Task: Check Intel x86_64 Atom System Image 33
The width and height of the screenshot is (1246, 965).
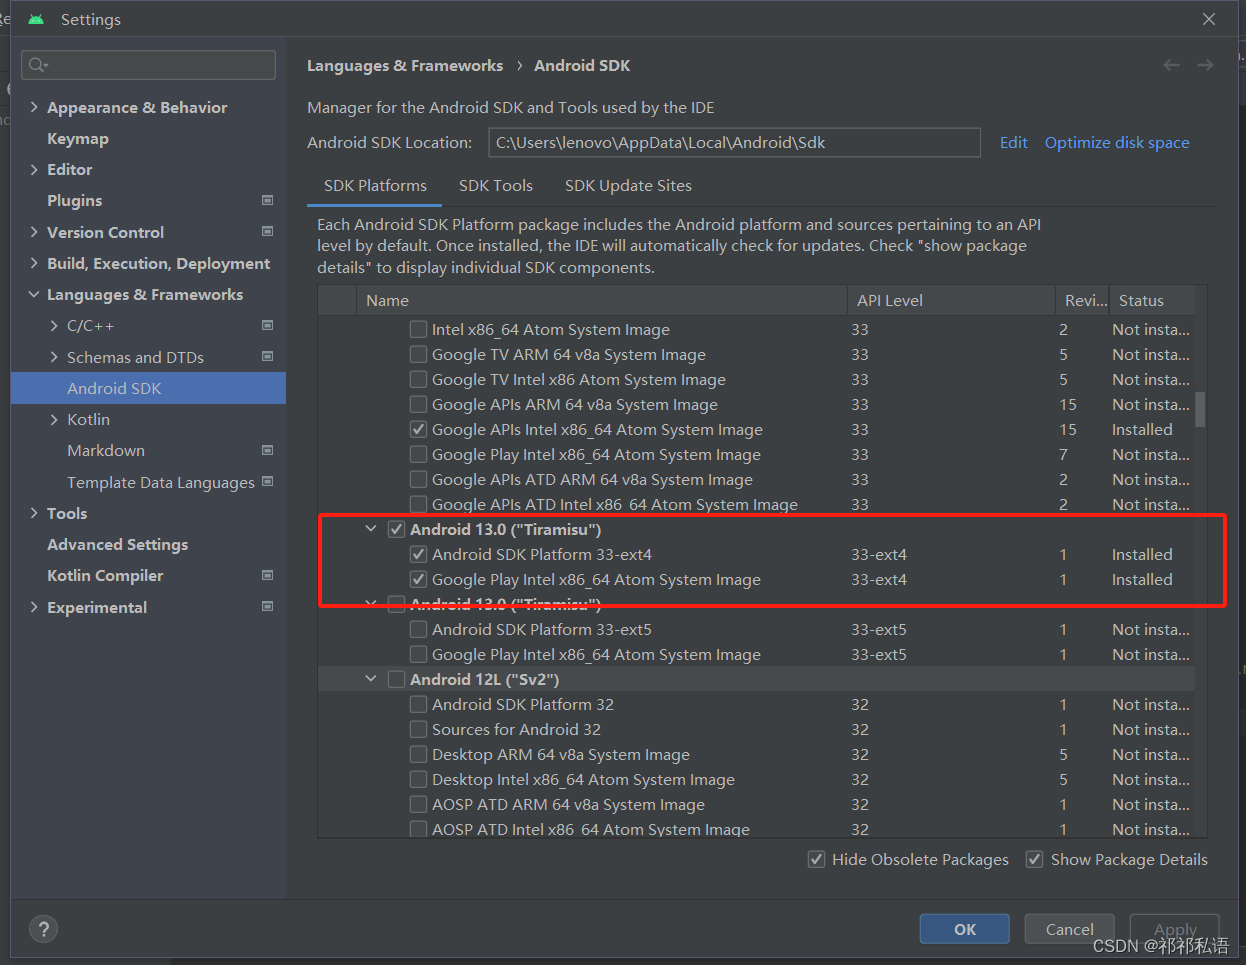Action: click(x=419, y=329)
